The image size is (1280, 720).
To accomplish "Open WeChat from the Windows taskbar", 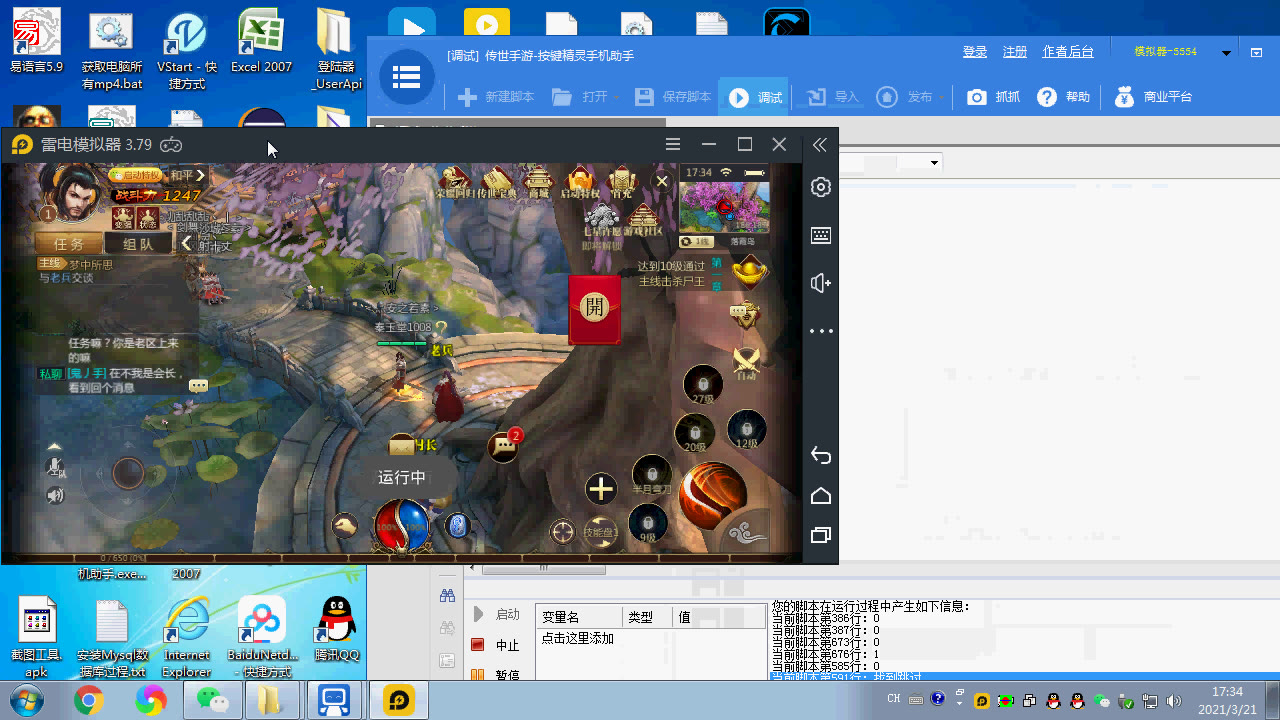I will (211, 700).
